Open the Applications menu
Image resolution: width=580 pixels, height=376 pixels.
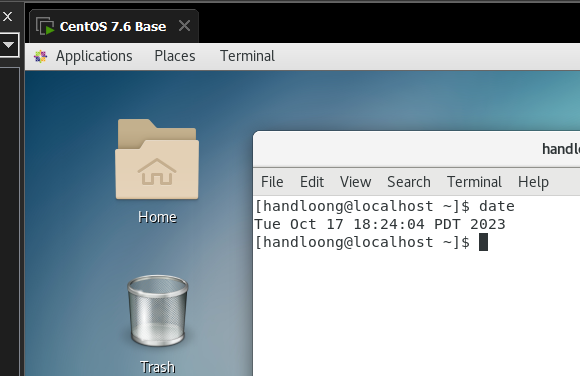pos(94,56)
